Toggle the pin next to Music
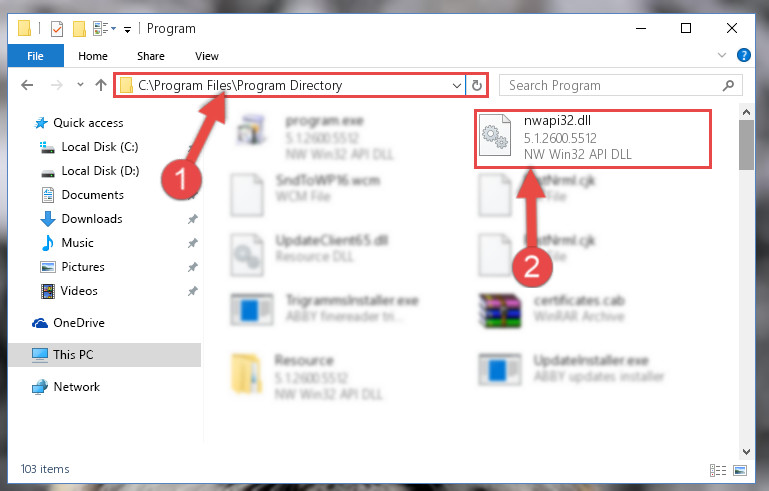This screenshot has height=491, width=769. click(x=193, y=243)
